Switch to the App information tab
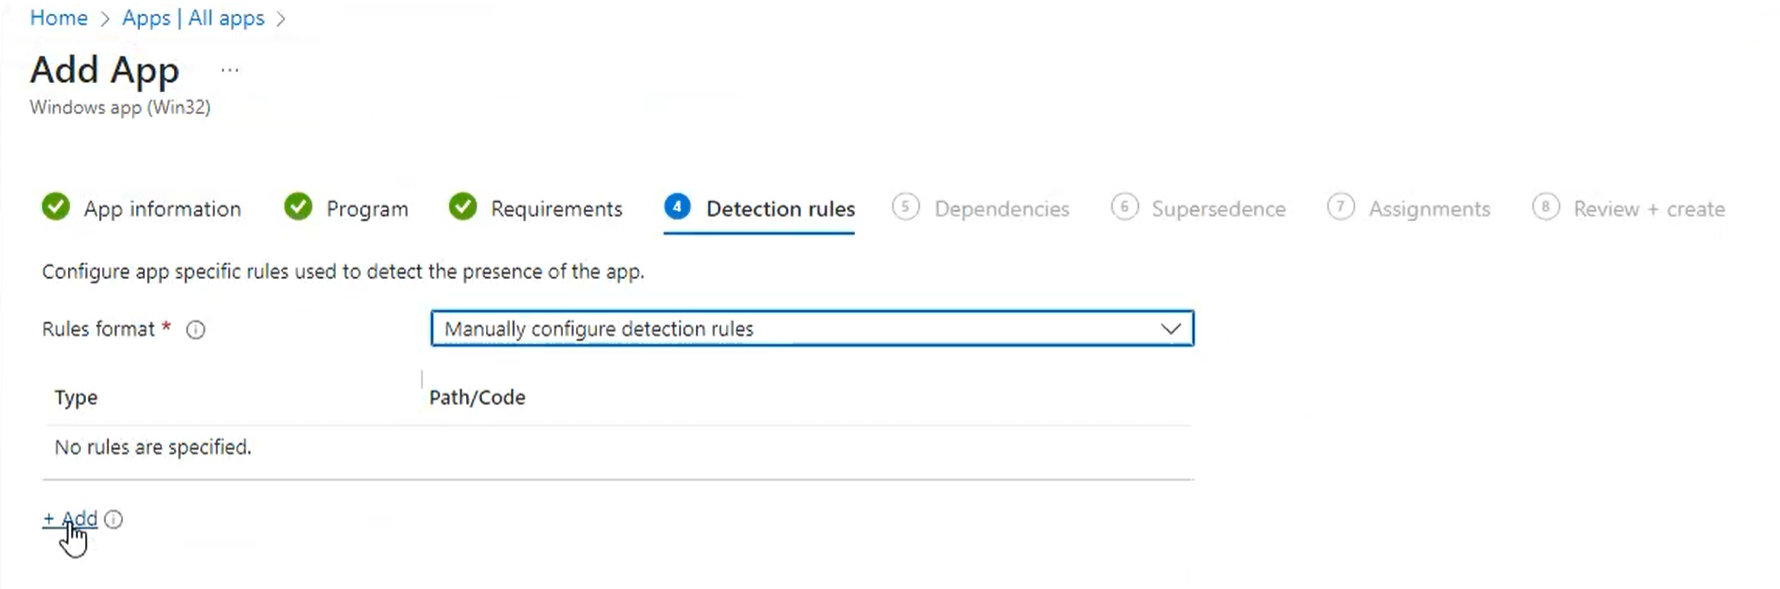 tap(162, 209)
